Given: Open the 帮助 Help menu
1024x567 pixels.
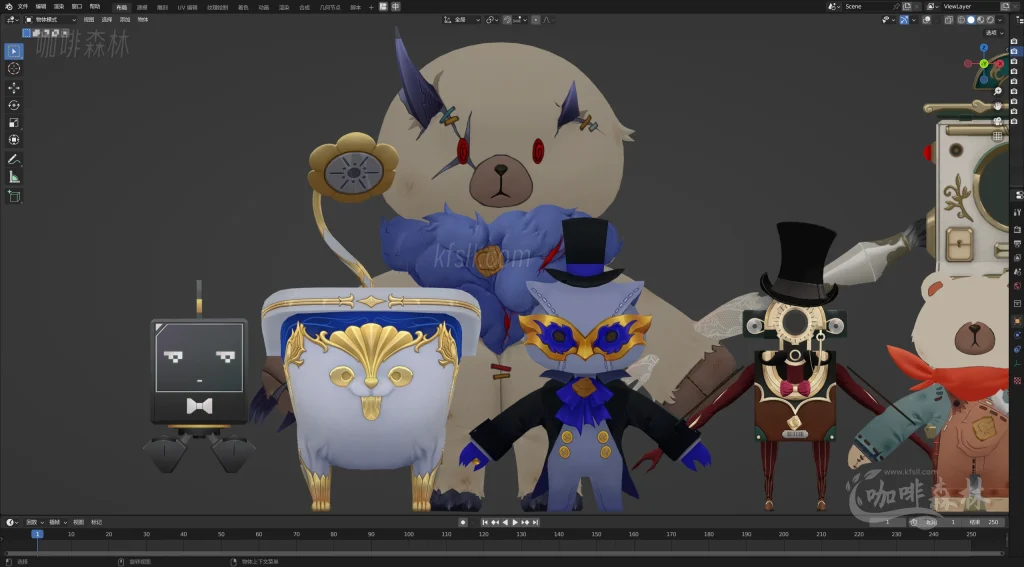Looking at the screenshot, I should click(95, 7).
